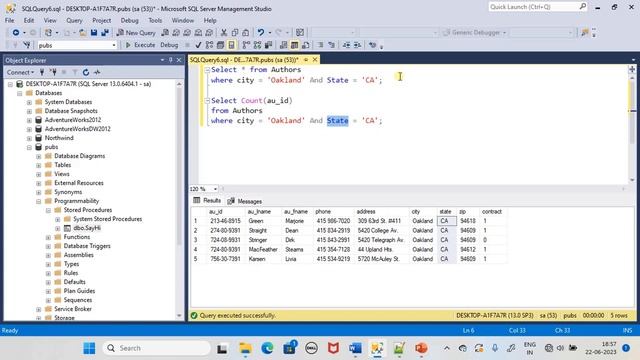
Task: Open the Query Options icon
Action: 220,45
